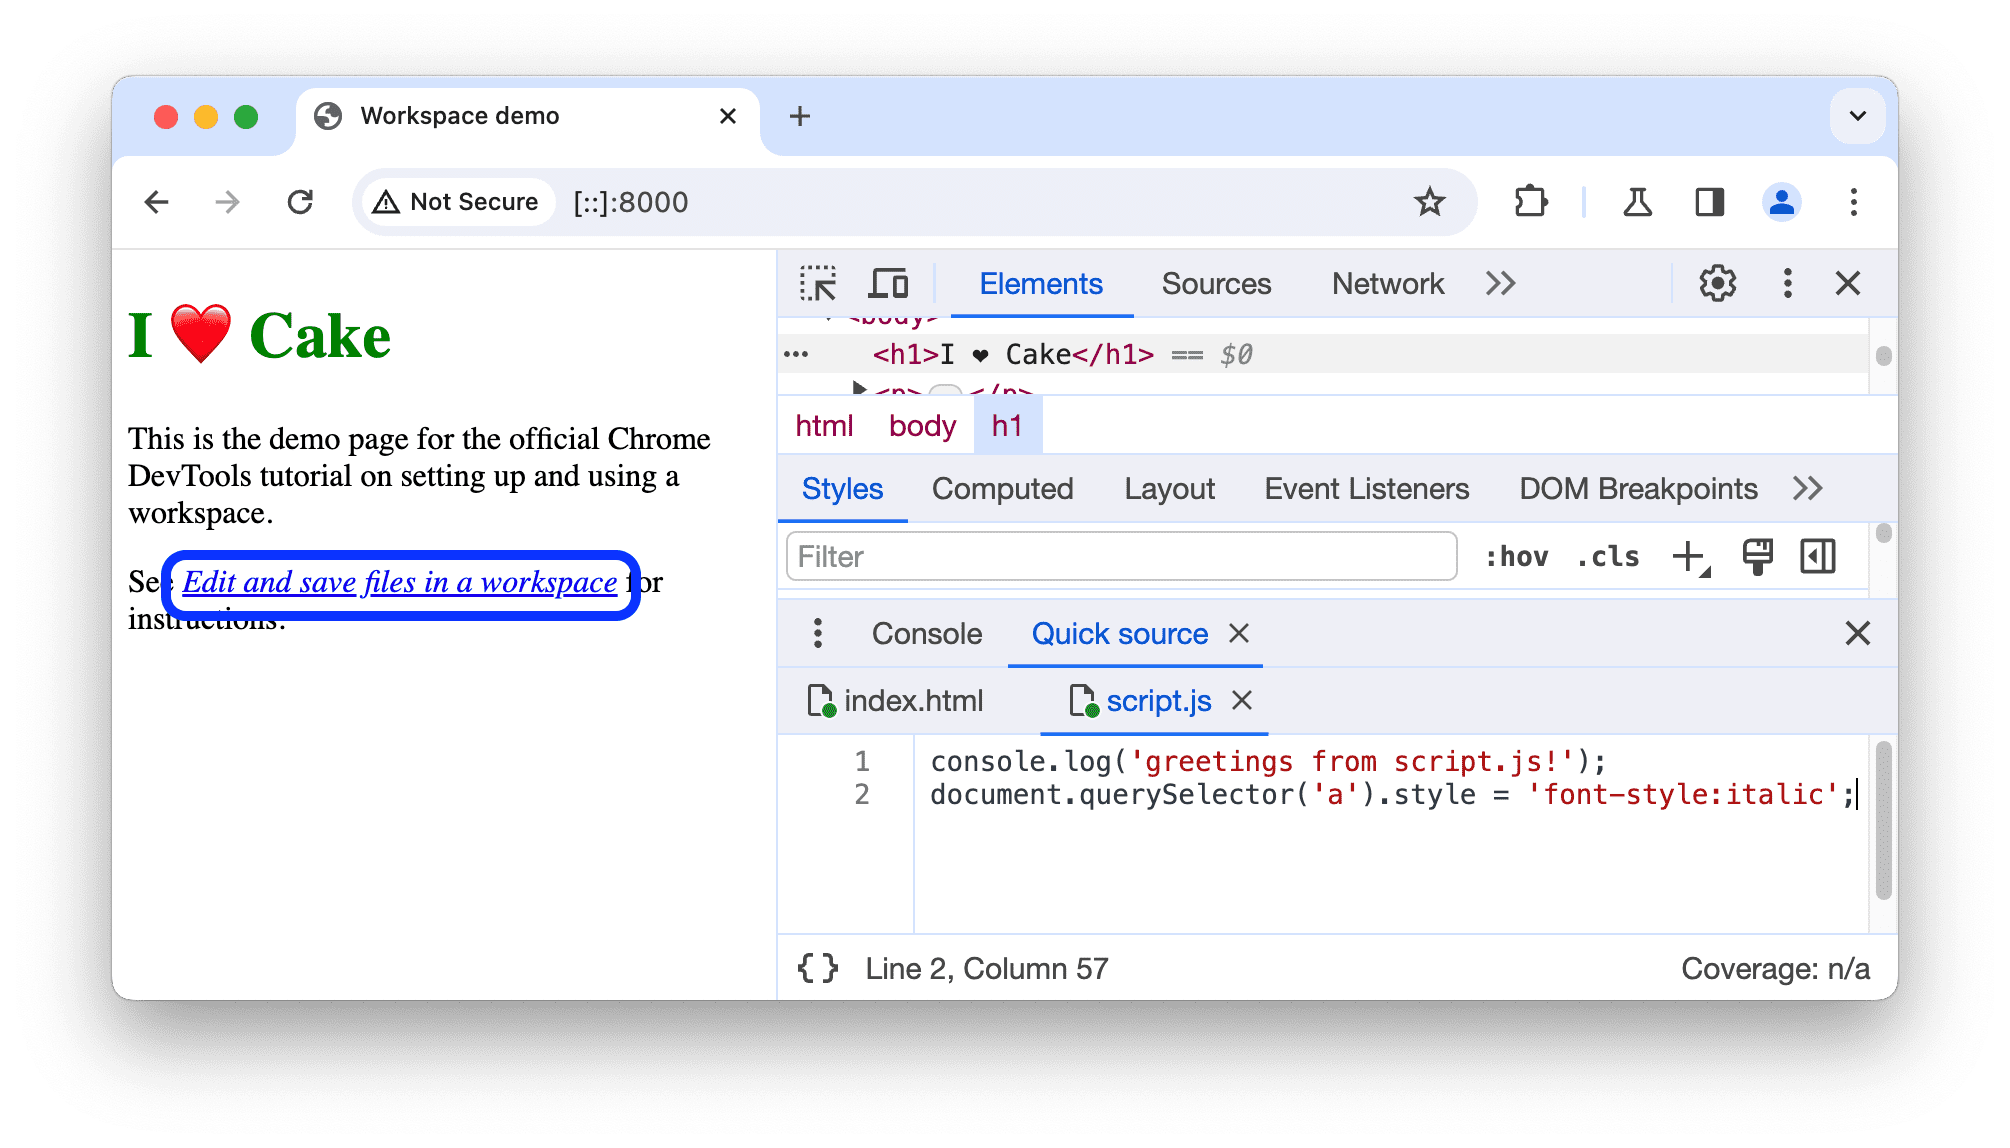Open the Sources panel tab

pos(1213,284)
